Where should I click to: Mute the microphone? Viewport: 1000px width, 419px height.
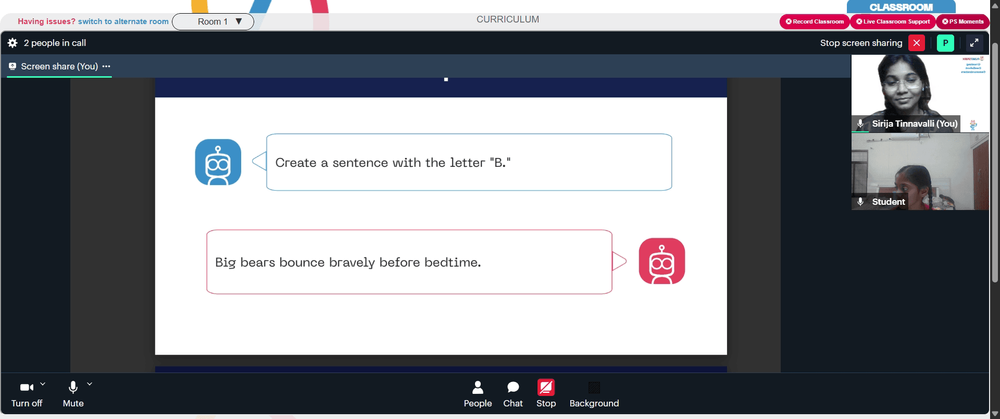click(x=73, y=394)
